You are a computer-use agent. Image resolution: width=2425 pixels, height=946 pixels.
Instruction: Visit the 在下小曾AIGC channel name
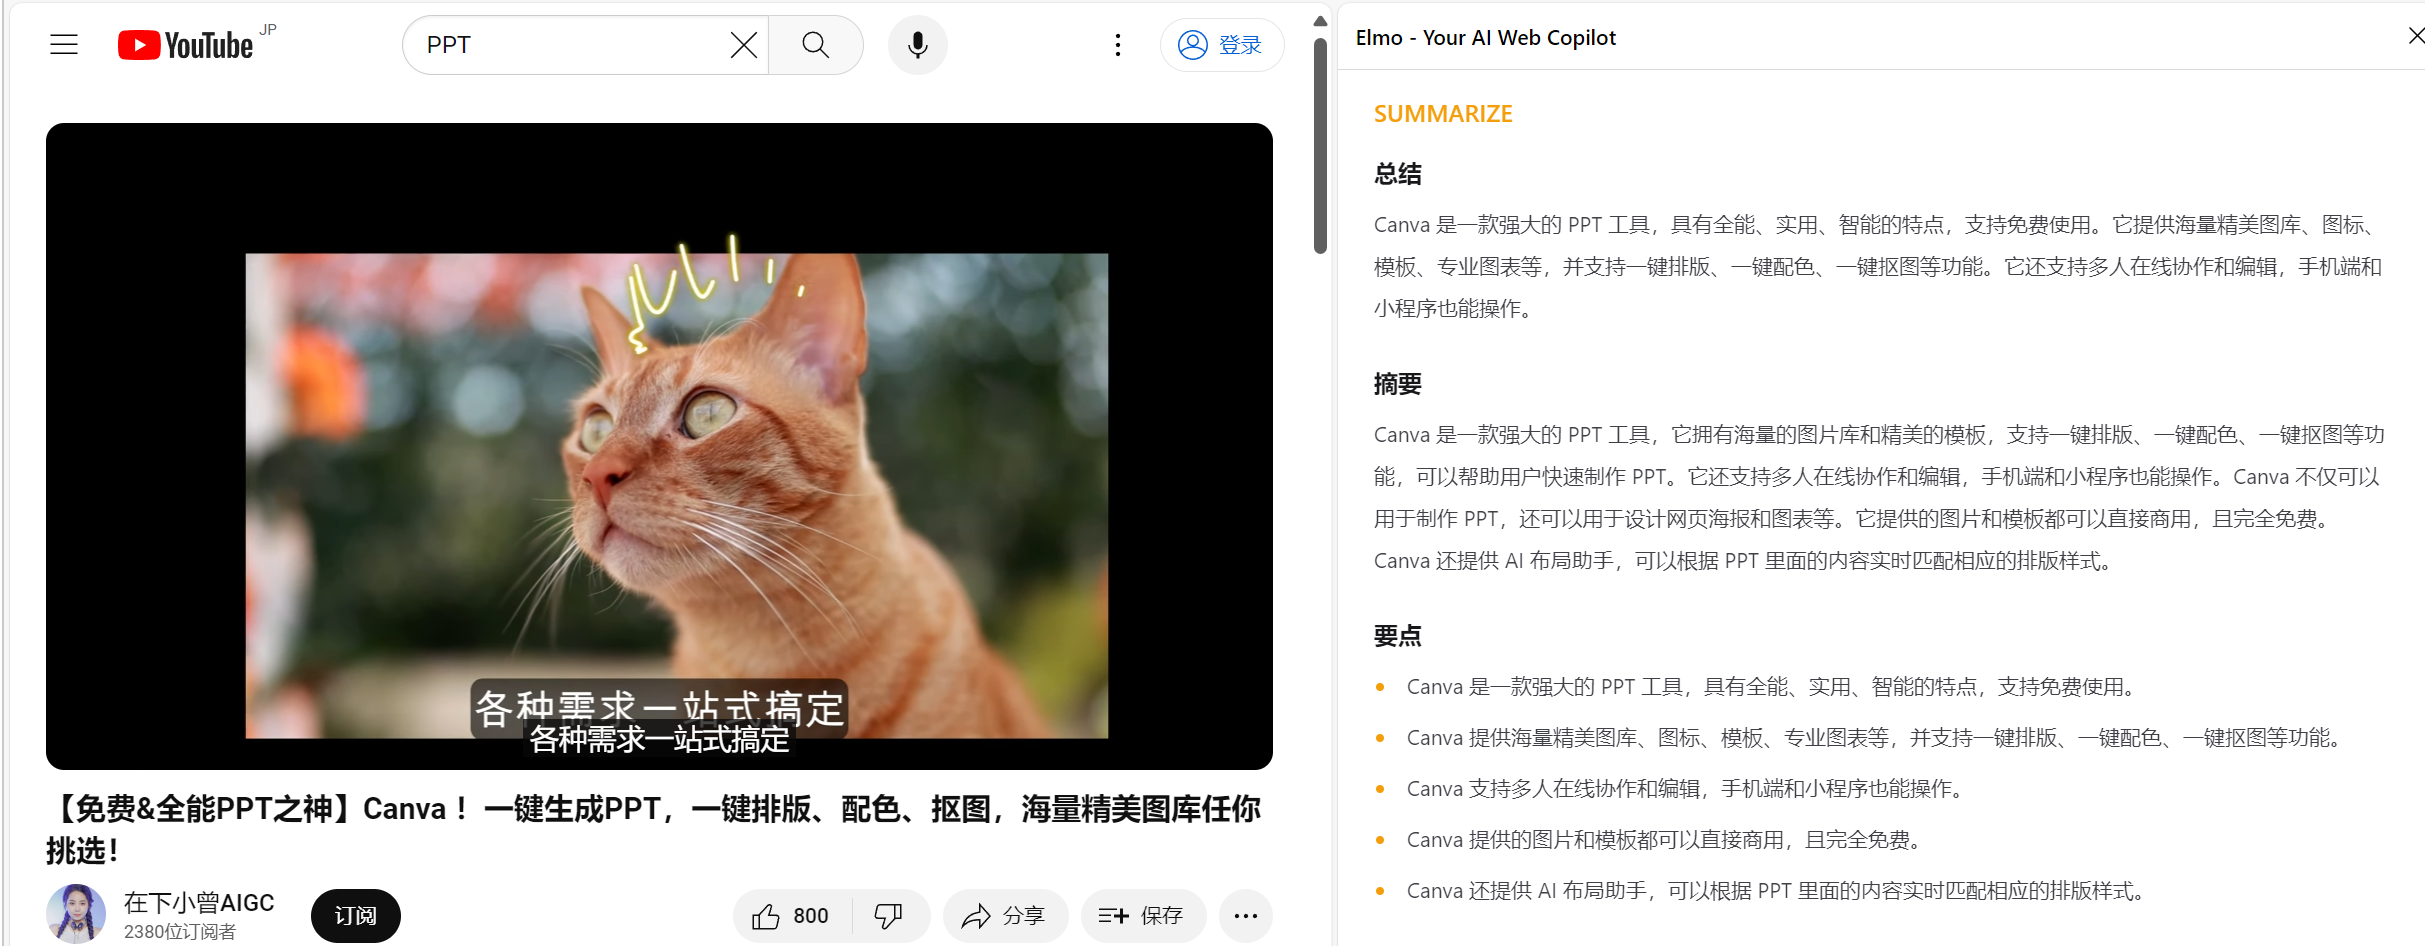click(199, 902)
